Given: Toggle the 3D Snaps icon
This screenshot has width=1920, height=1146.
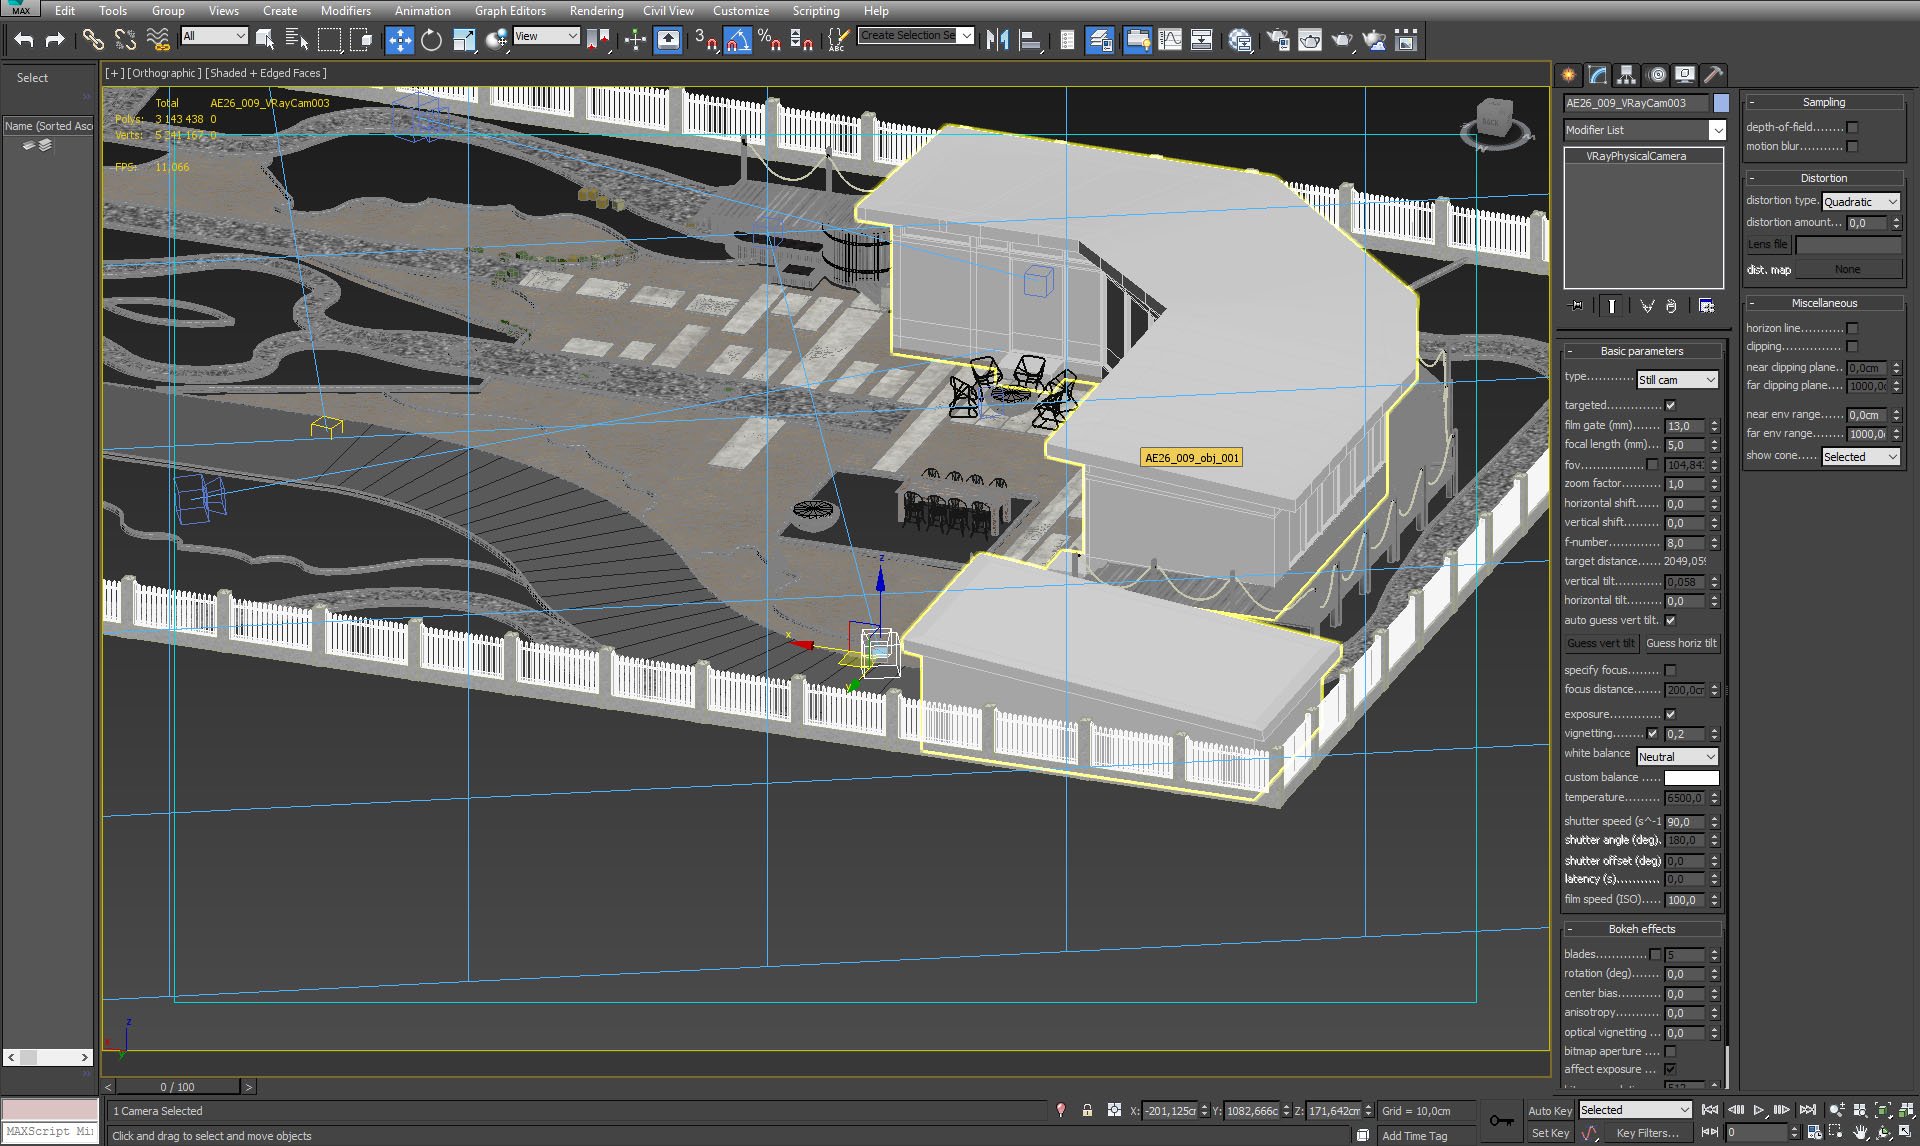Looking at the screenshot, I should 706,40.
